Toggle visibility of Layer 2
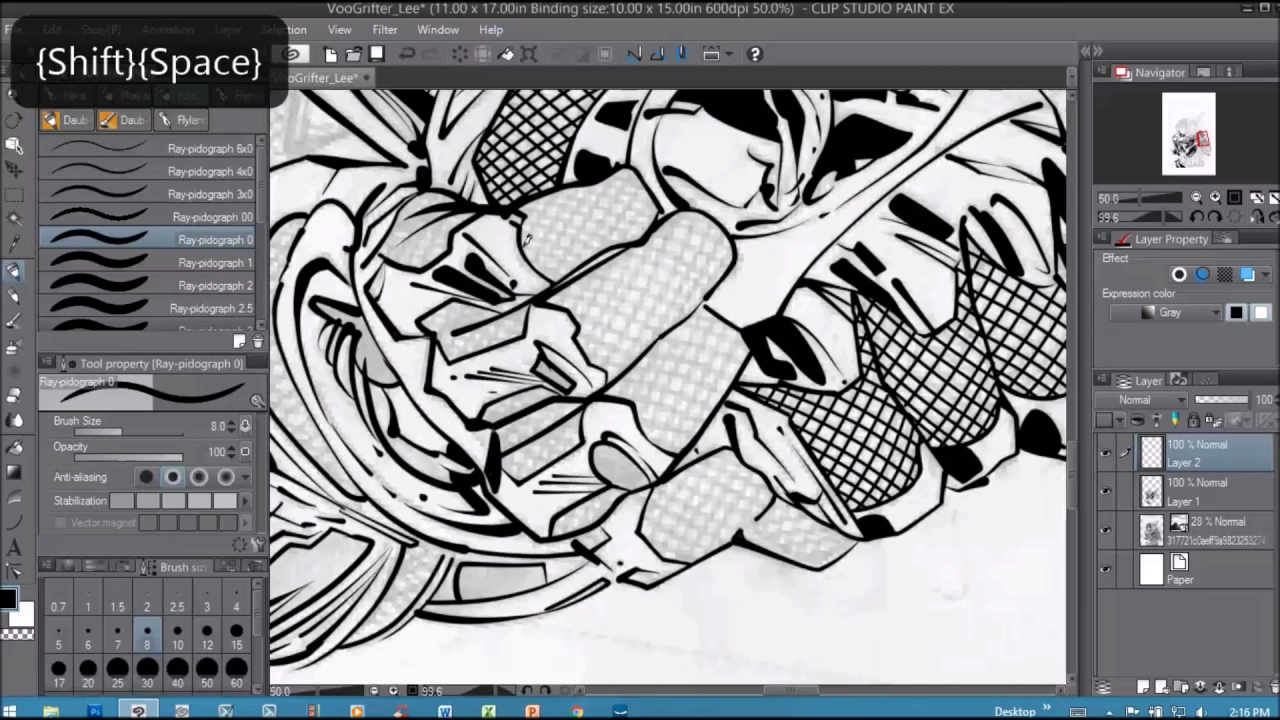Image resolution: width=1280 pixels, height=720 pixels. [x=1105, y=453]
